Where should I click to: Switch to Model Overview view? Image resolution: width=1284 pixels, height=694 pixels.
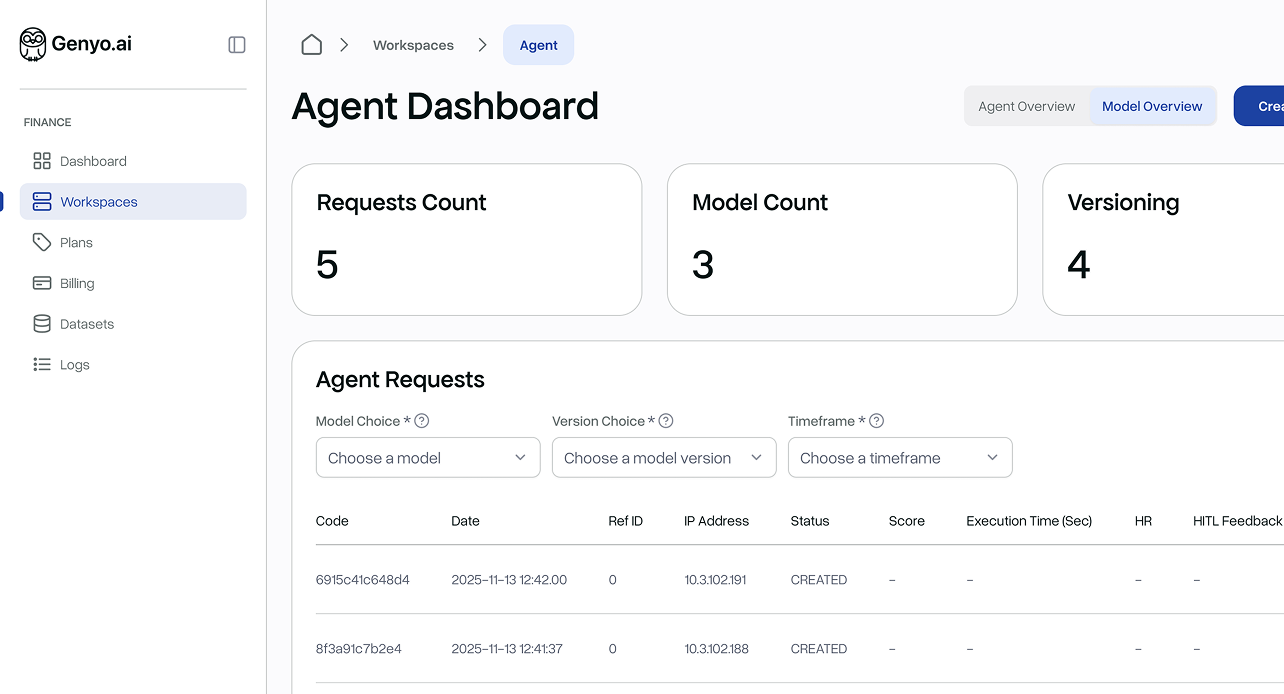tap(1152, 106)
